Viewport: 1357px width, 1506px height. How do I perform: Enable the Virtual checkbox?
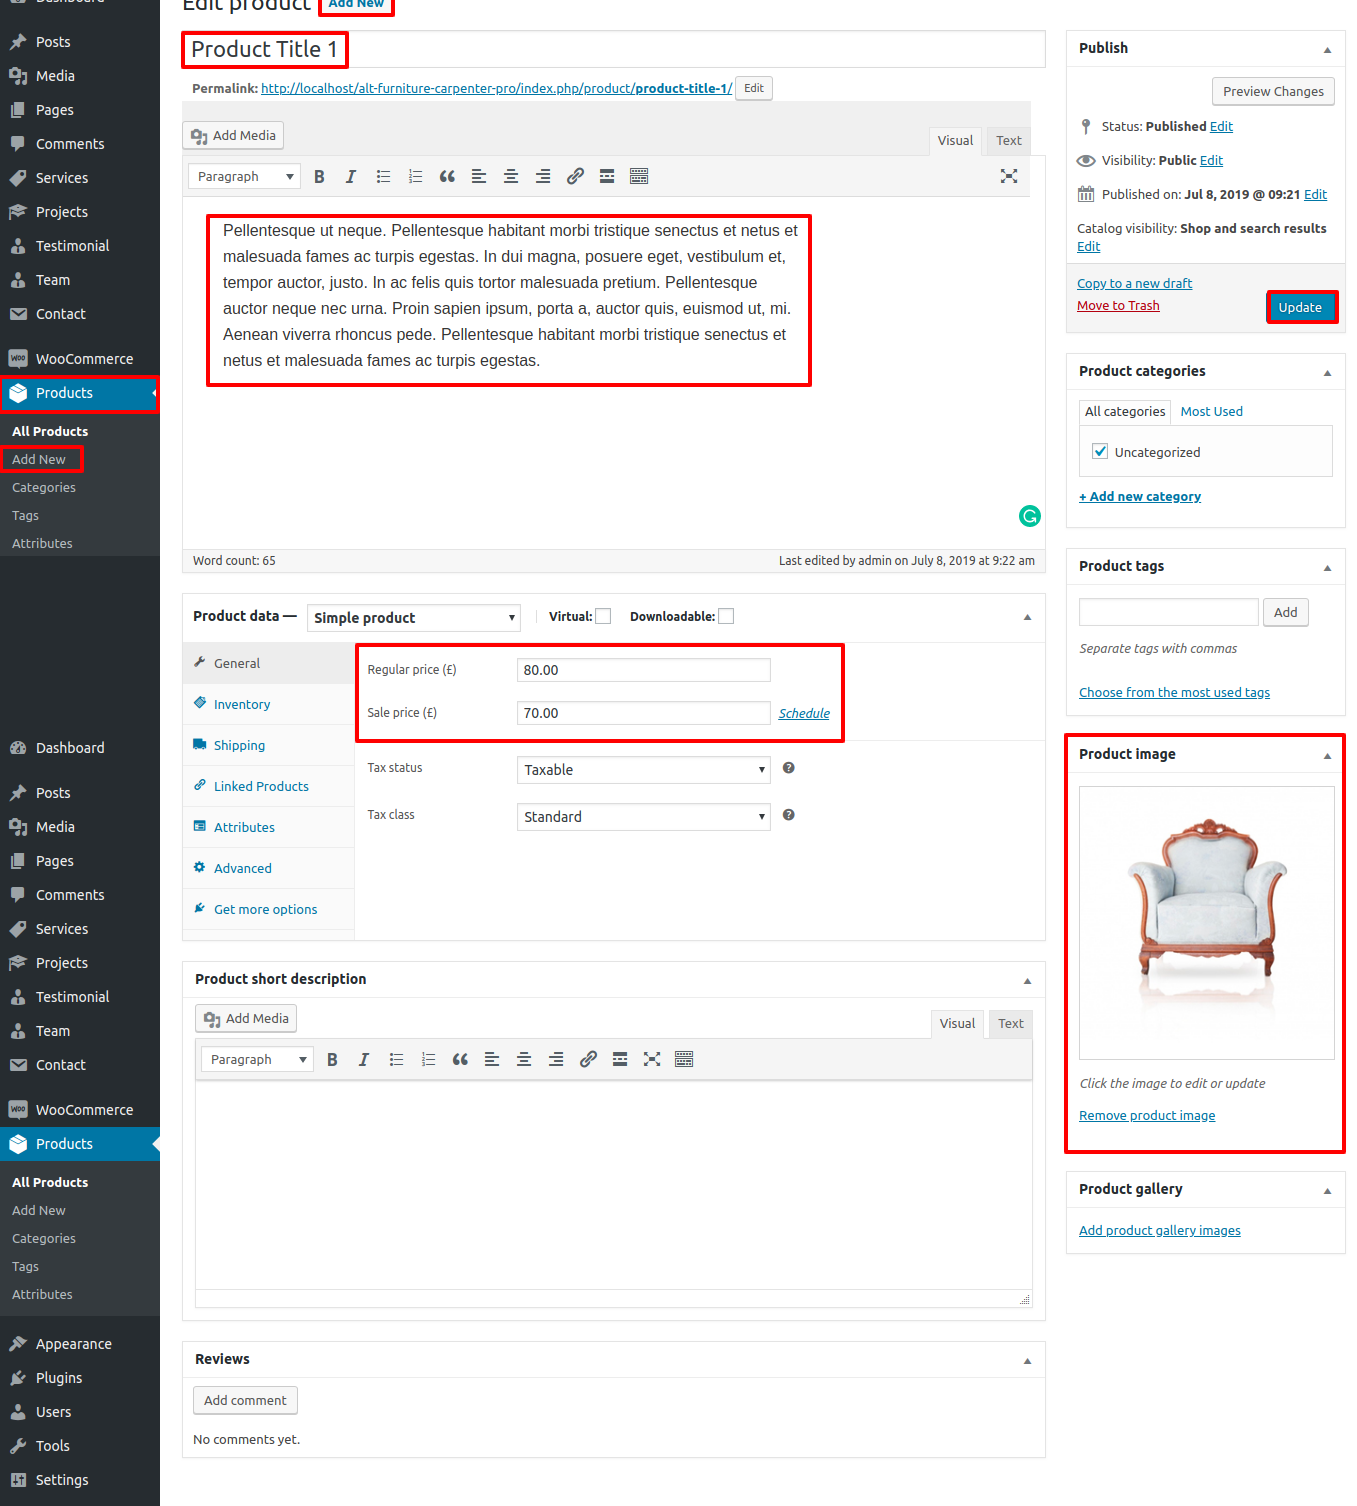click(603, 617)
